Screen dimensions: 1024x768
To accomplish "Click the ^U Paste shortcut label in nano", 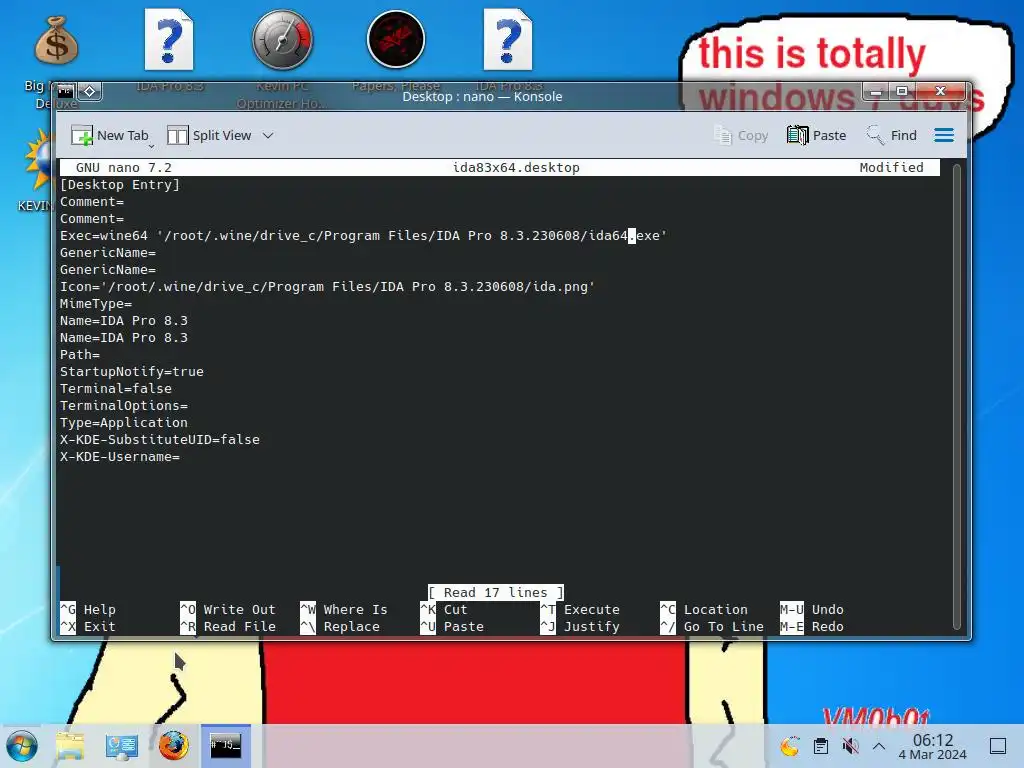I will click(452, 626).
